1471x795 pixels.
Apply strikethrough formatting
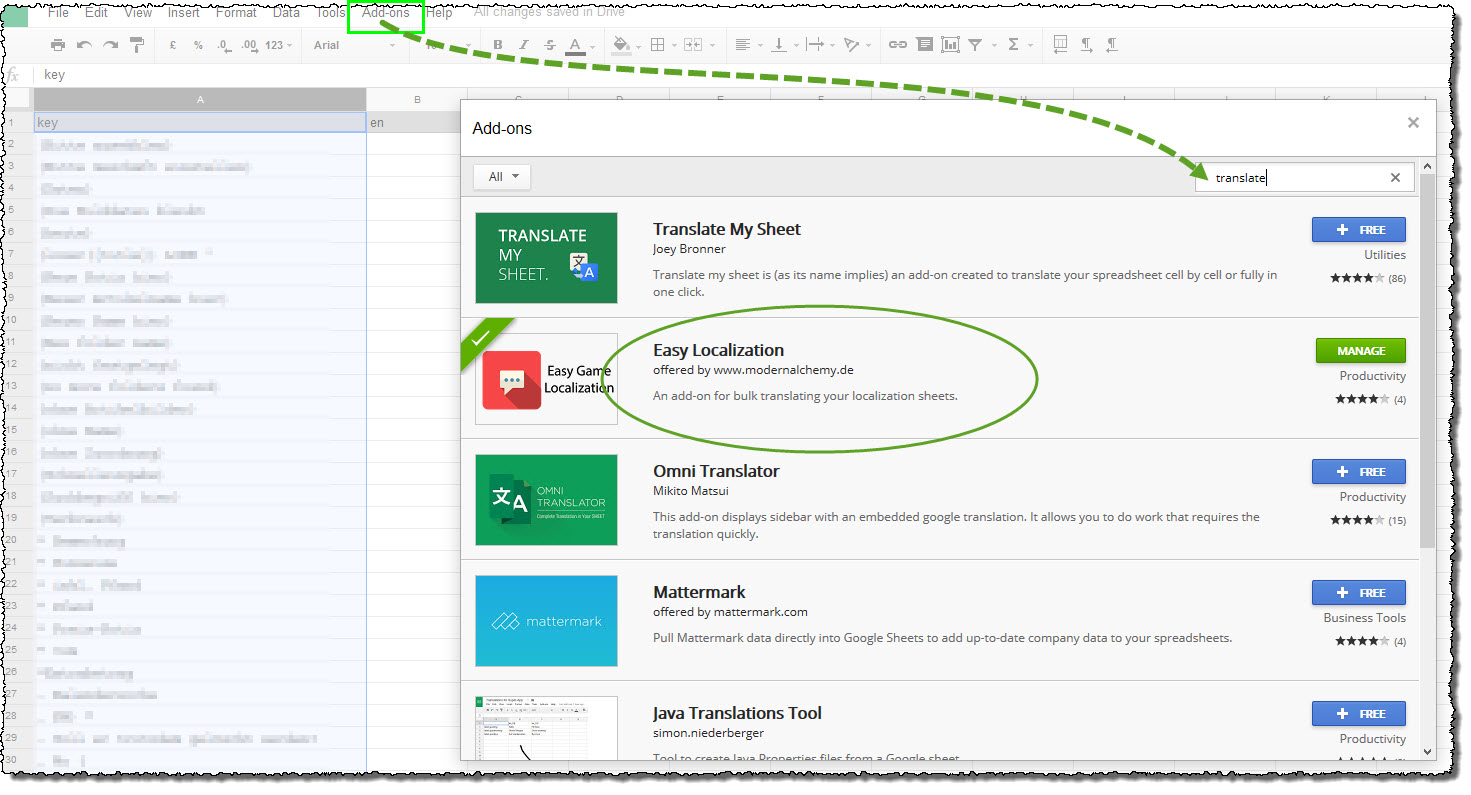(549, 45)
